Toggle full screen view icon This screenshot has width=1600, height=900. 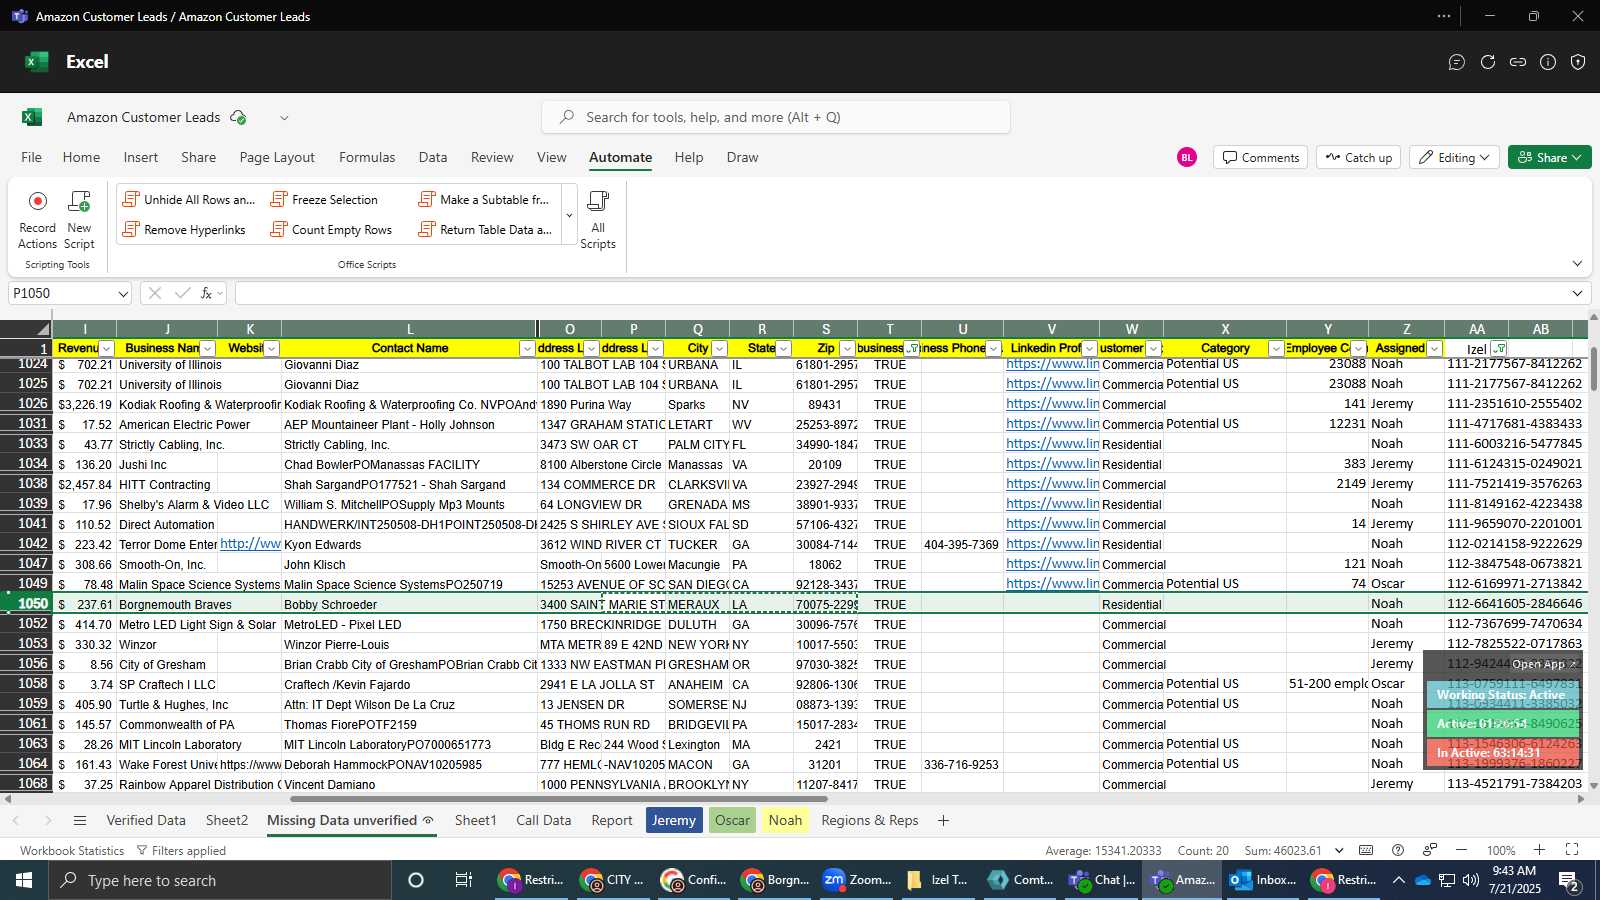pos(1572,850)
